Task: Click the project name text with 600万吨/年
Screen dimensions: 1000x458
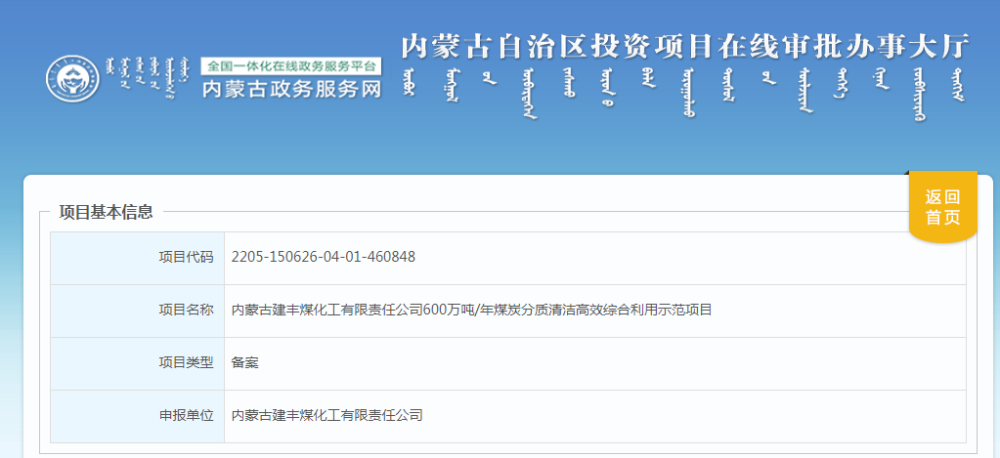Action: click(x=471, y=310)
